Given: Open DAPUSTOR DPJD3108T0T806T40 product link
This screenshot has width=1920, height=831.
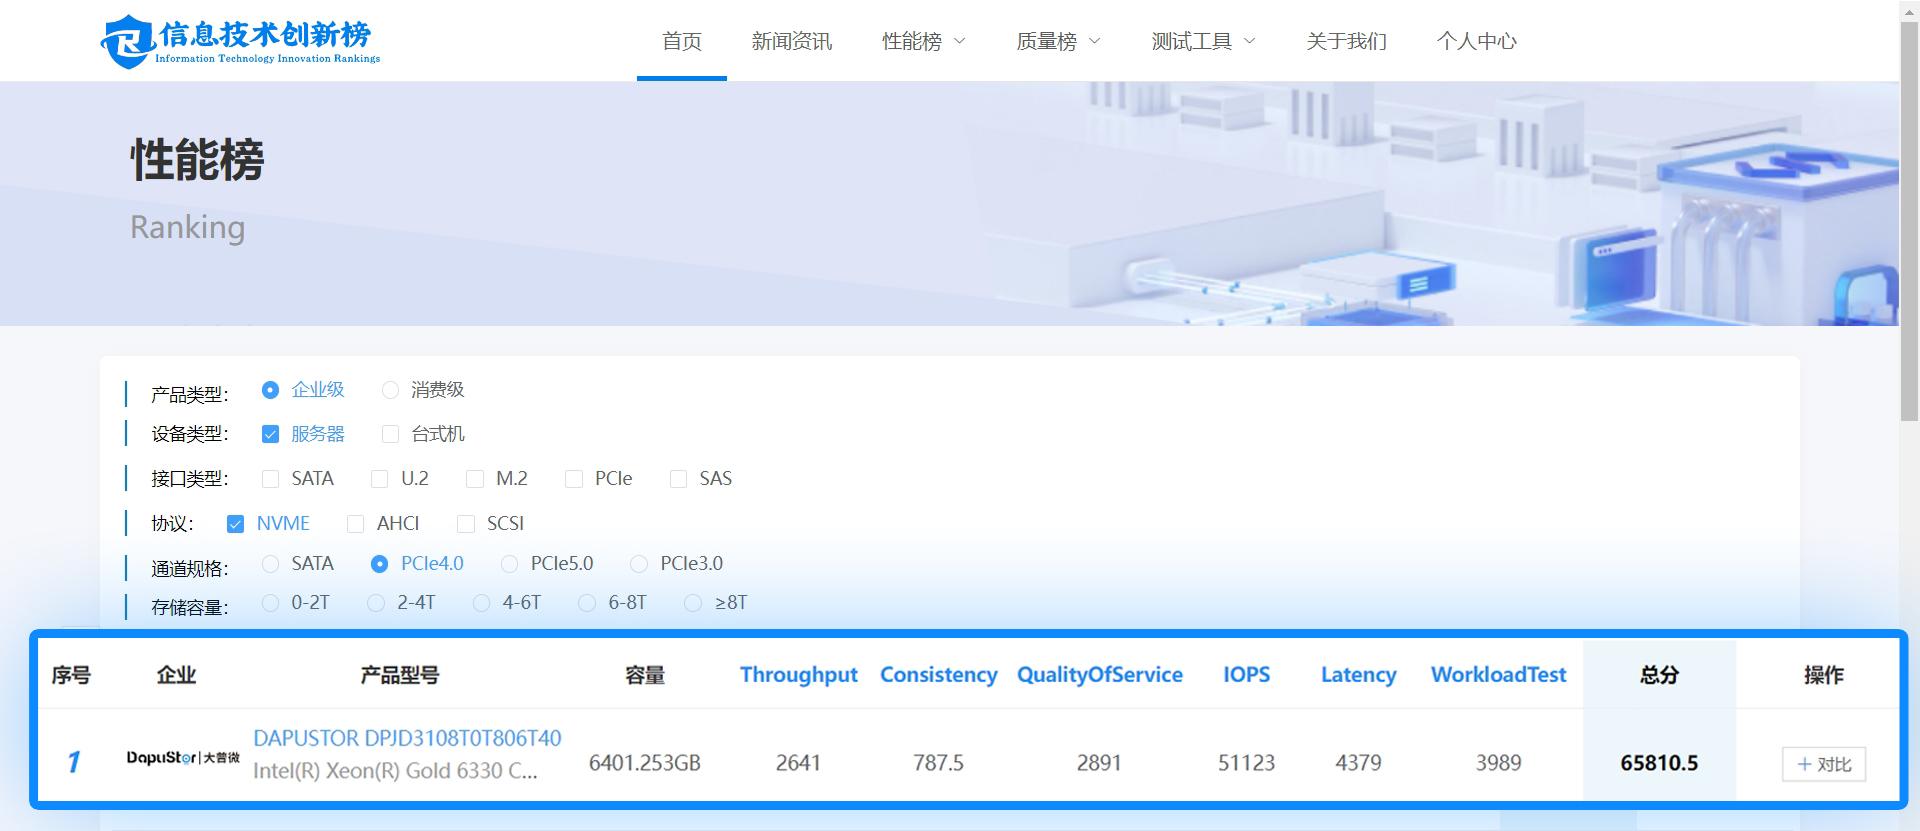Looking at the screenshot, I should 407,739.
